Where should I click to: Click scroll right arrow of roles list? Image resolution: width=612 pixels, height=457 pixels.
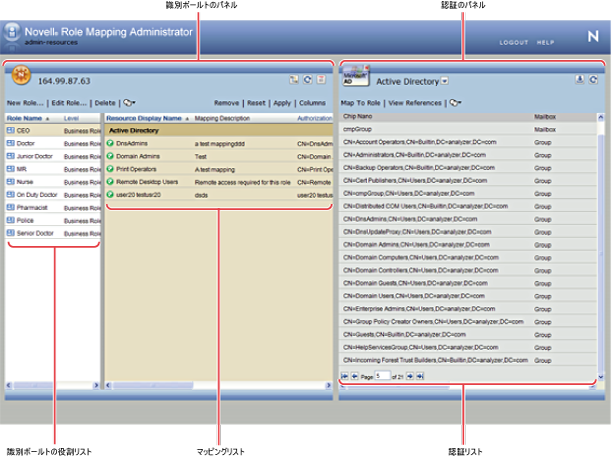pyautogui.click(x=96, y=385)
